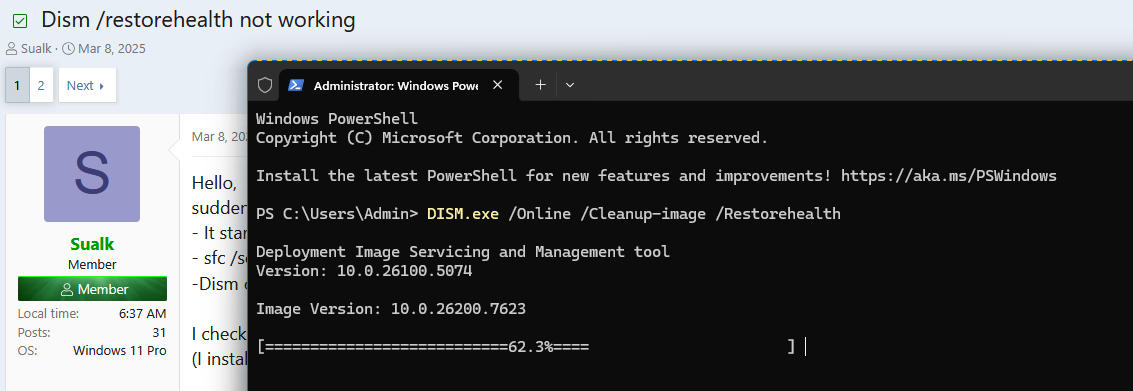Image resolution: width=1133 pixels, height=391 pixels.
Task: Expand the terminal profiles dropdown arrow
Action: pyautogui.click(x=569, y=85)
